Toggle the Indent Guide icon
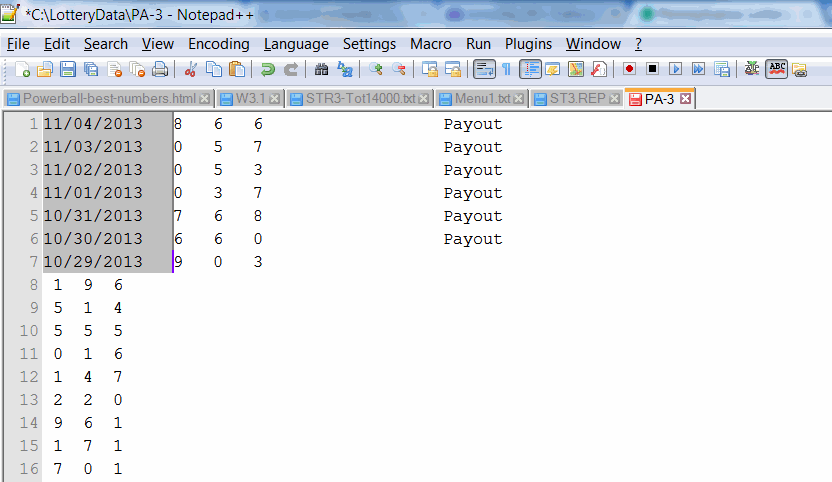 (530, 70)
